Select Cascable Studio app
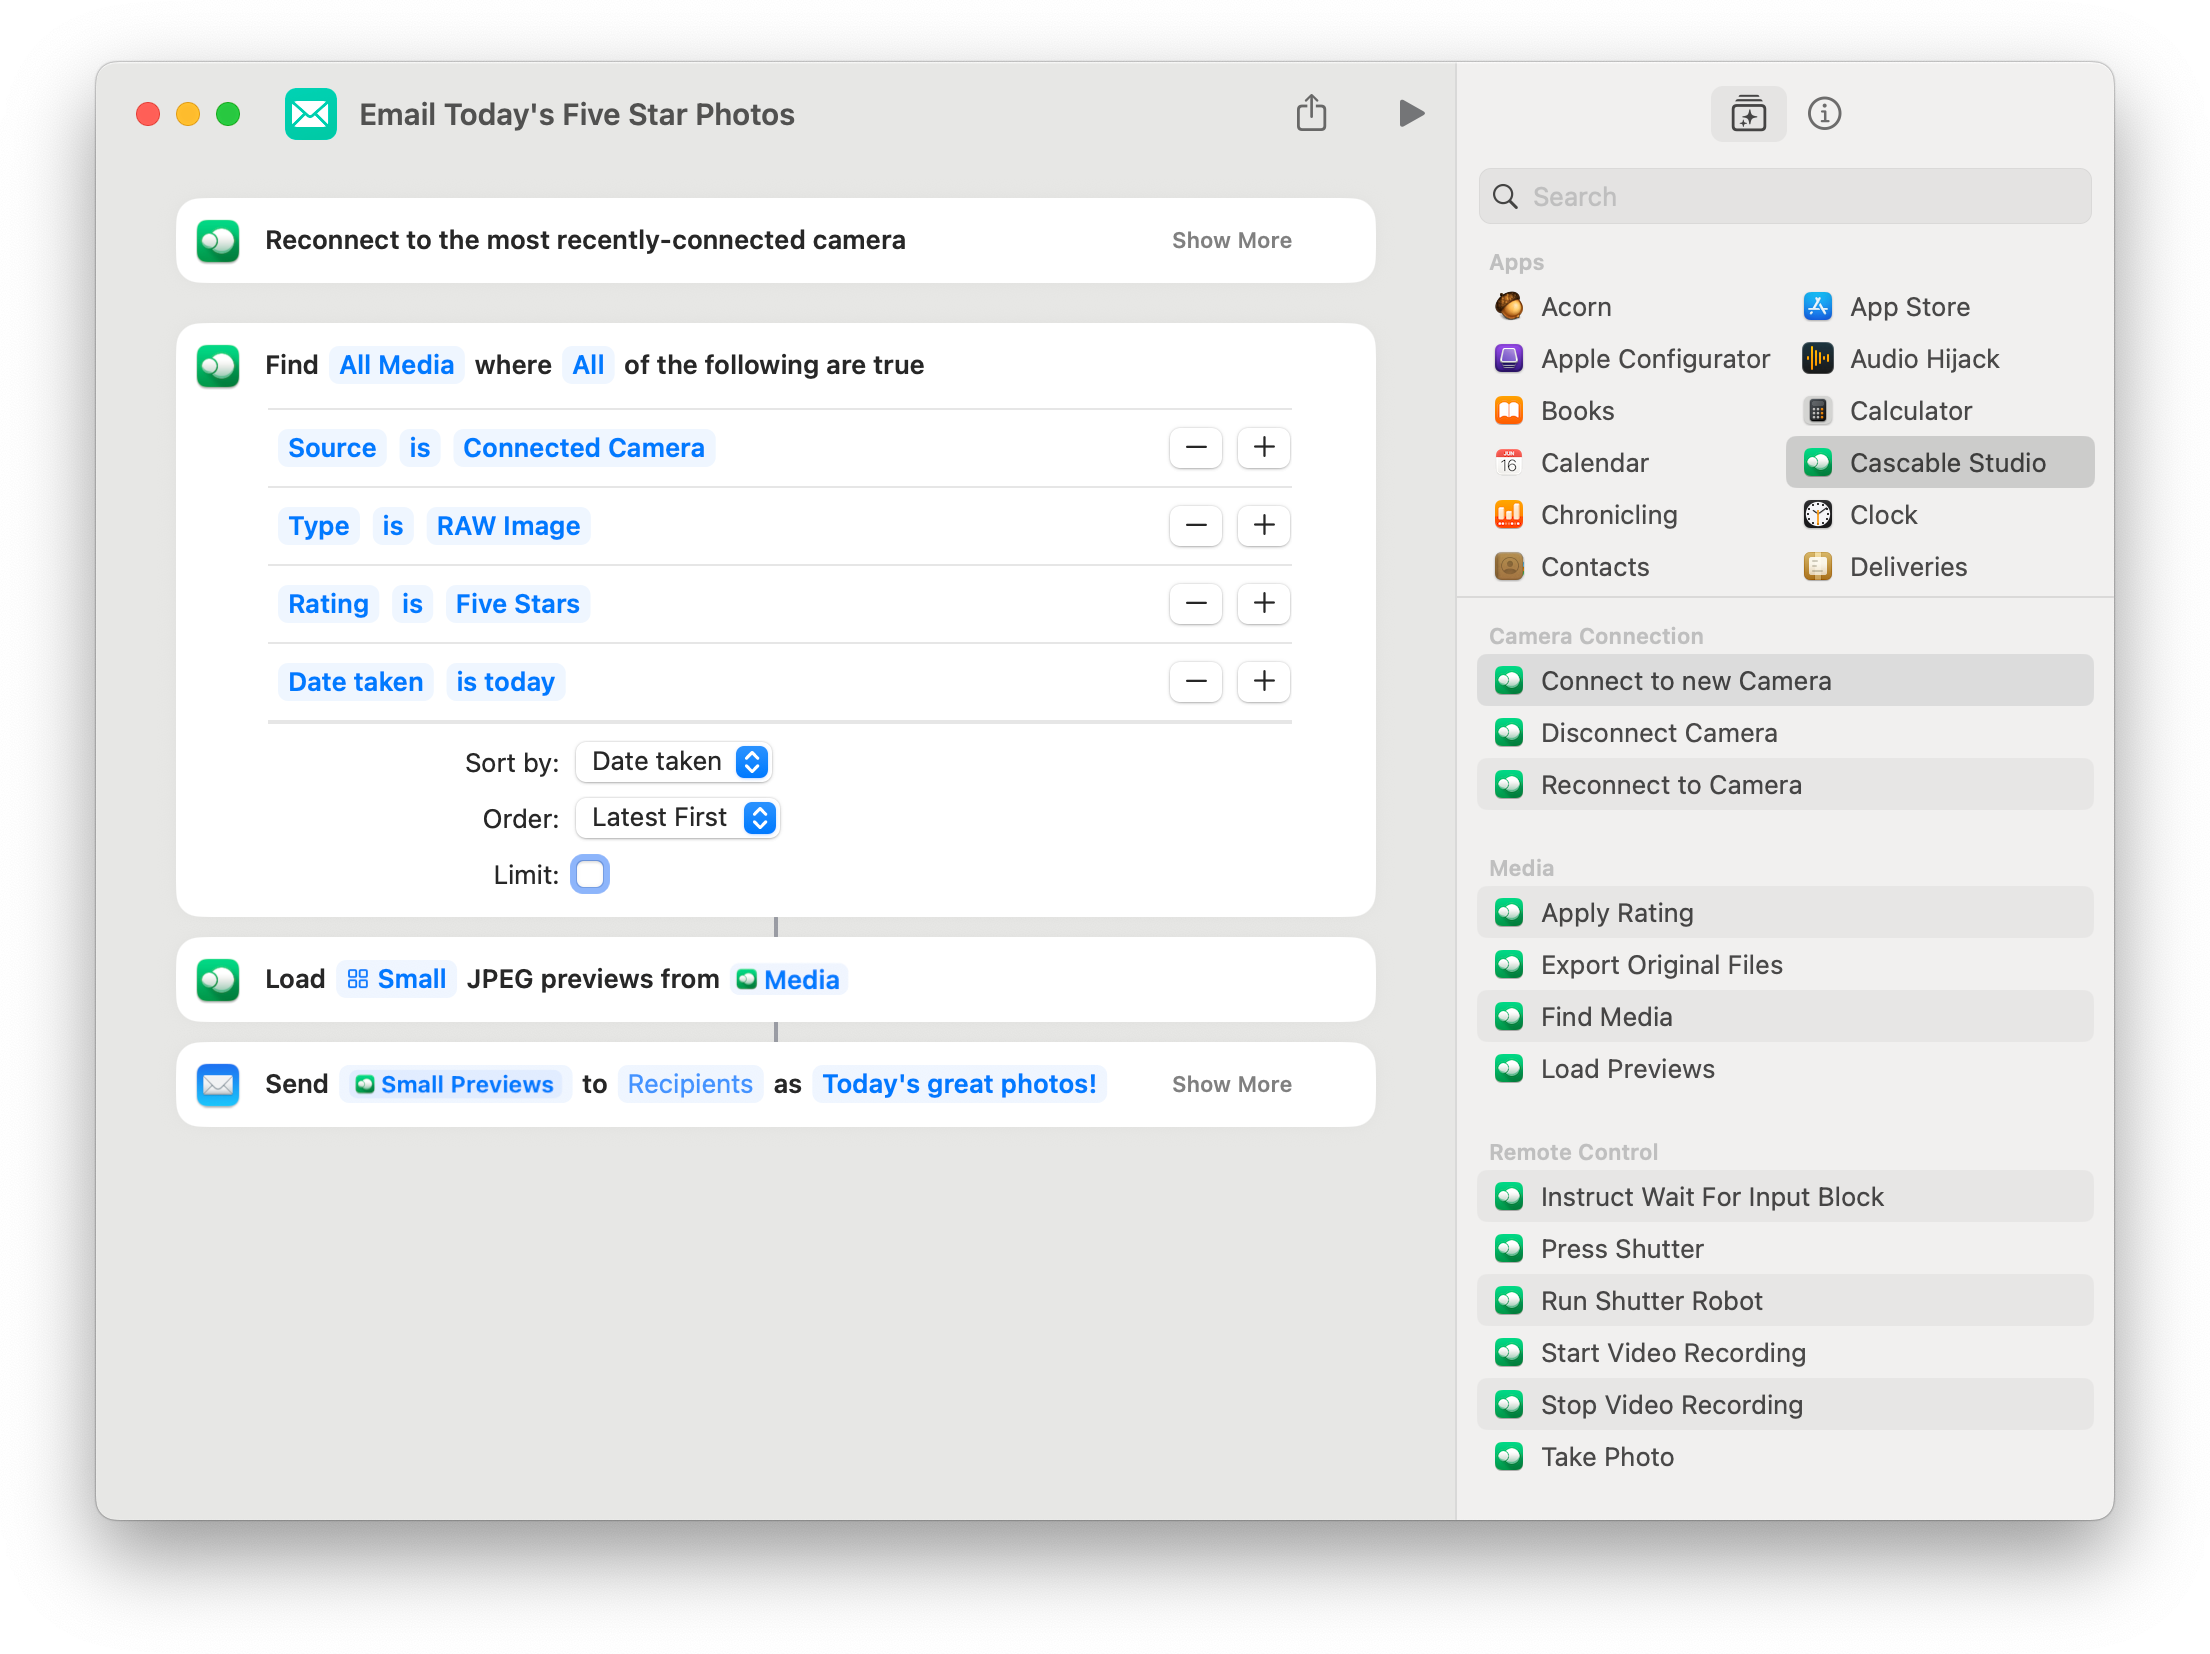The height and width of the screenshot is (1654, 2210). (1940, 463)
